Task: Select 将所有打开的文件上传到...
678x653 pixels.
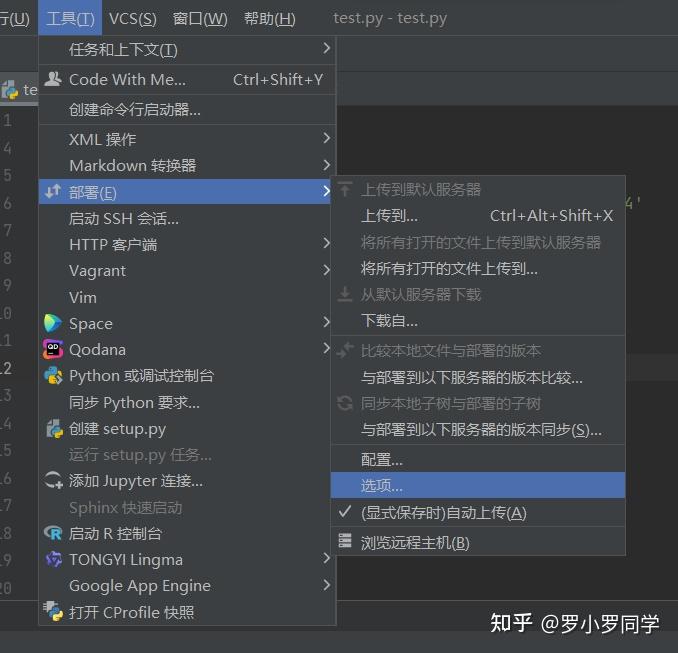Action: point(478,269)
